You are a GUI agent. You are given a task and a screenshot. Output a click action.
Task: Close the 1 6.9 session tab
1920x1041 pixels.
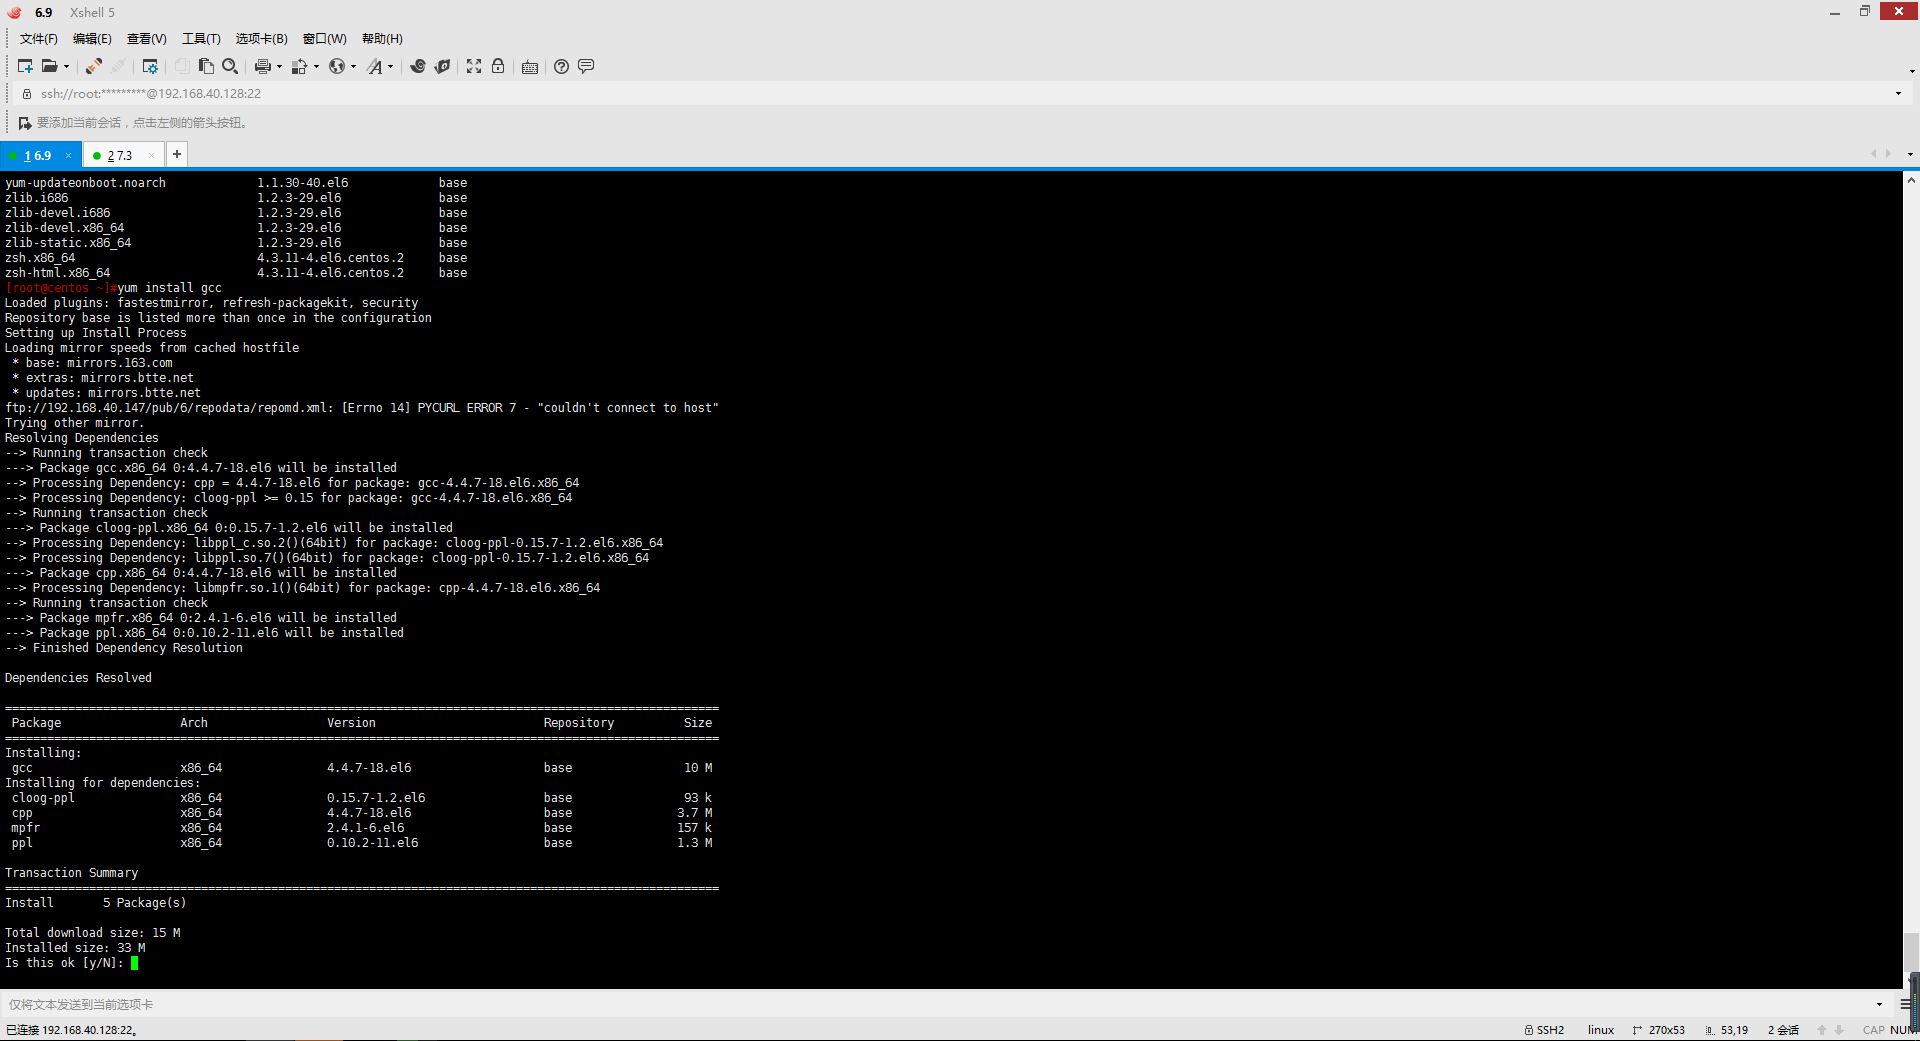[x=68, y=156]
